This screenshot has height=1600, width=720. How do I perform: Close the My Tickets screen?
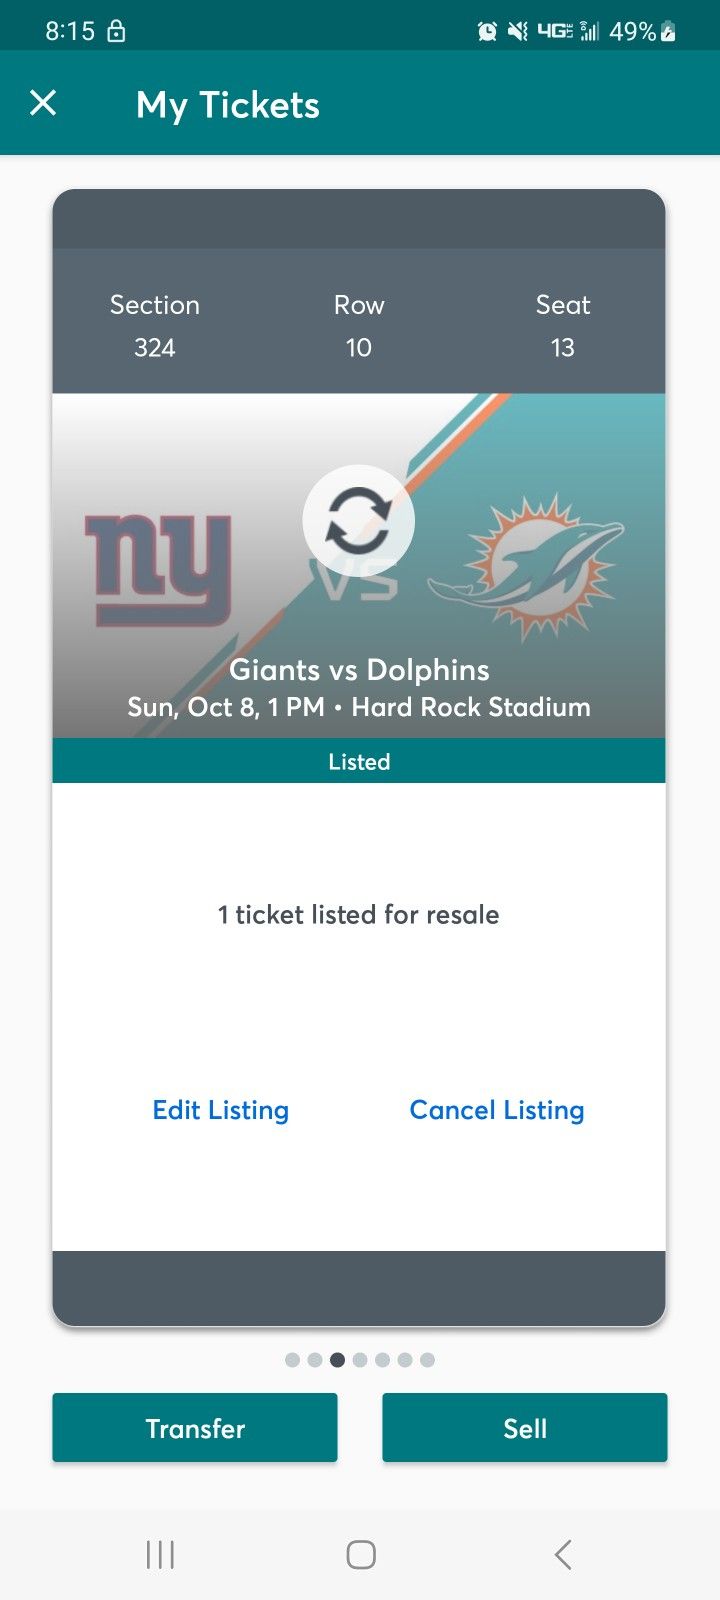point(43,103)
